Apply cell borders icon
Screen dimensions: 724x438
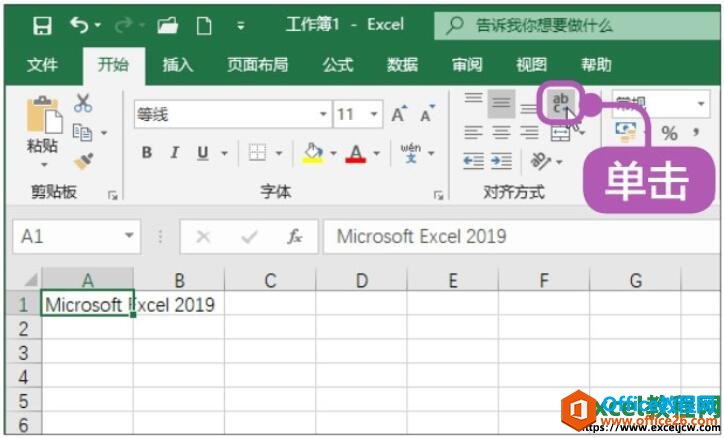click(258, 152)
